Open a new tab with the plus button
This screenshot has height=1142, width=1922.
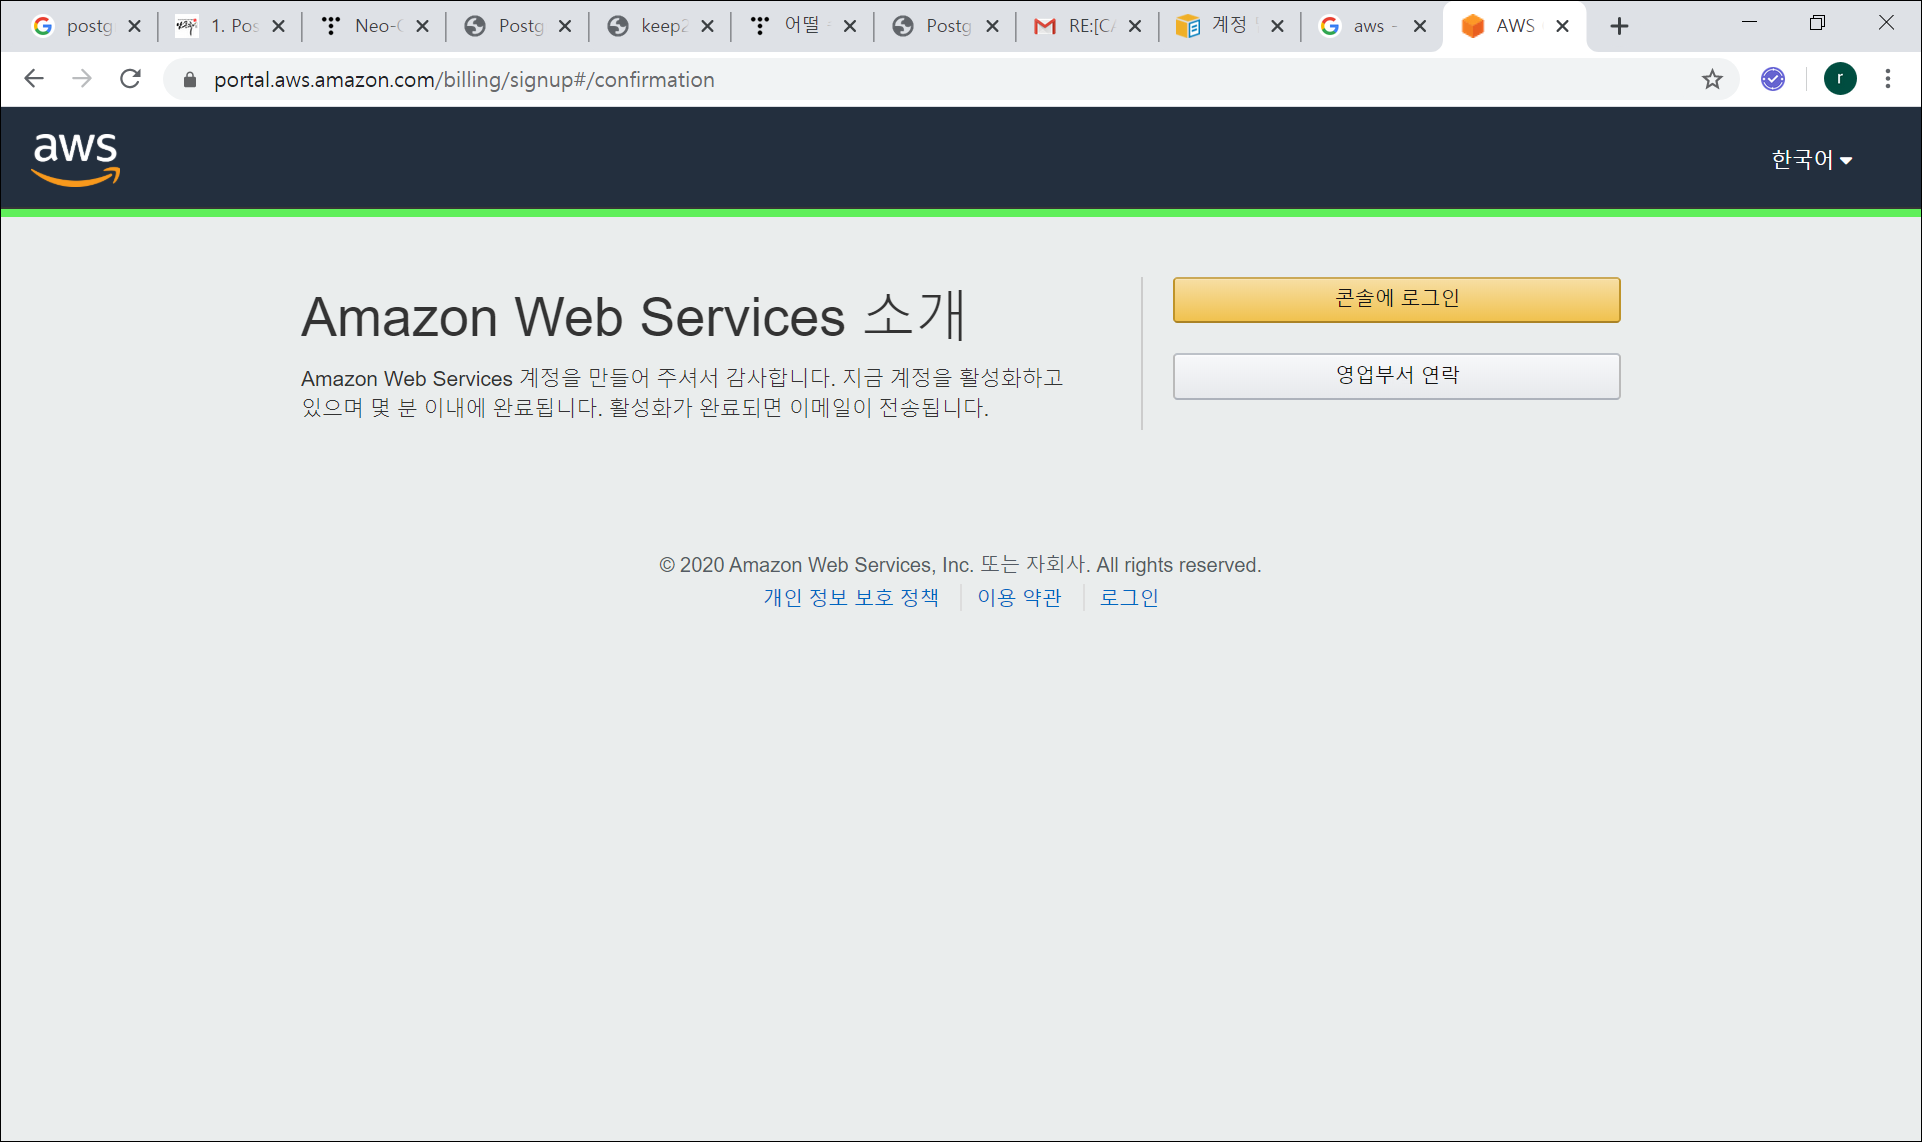[x=1619, y=27]
